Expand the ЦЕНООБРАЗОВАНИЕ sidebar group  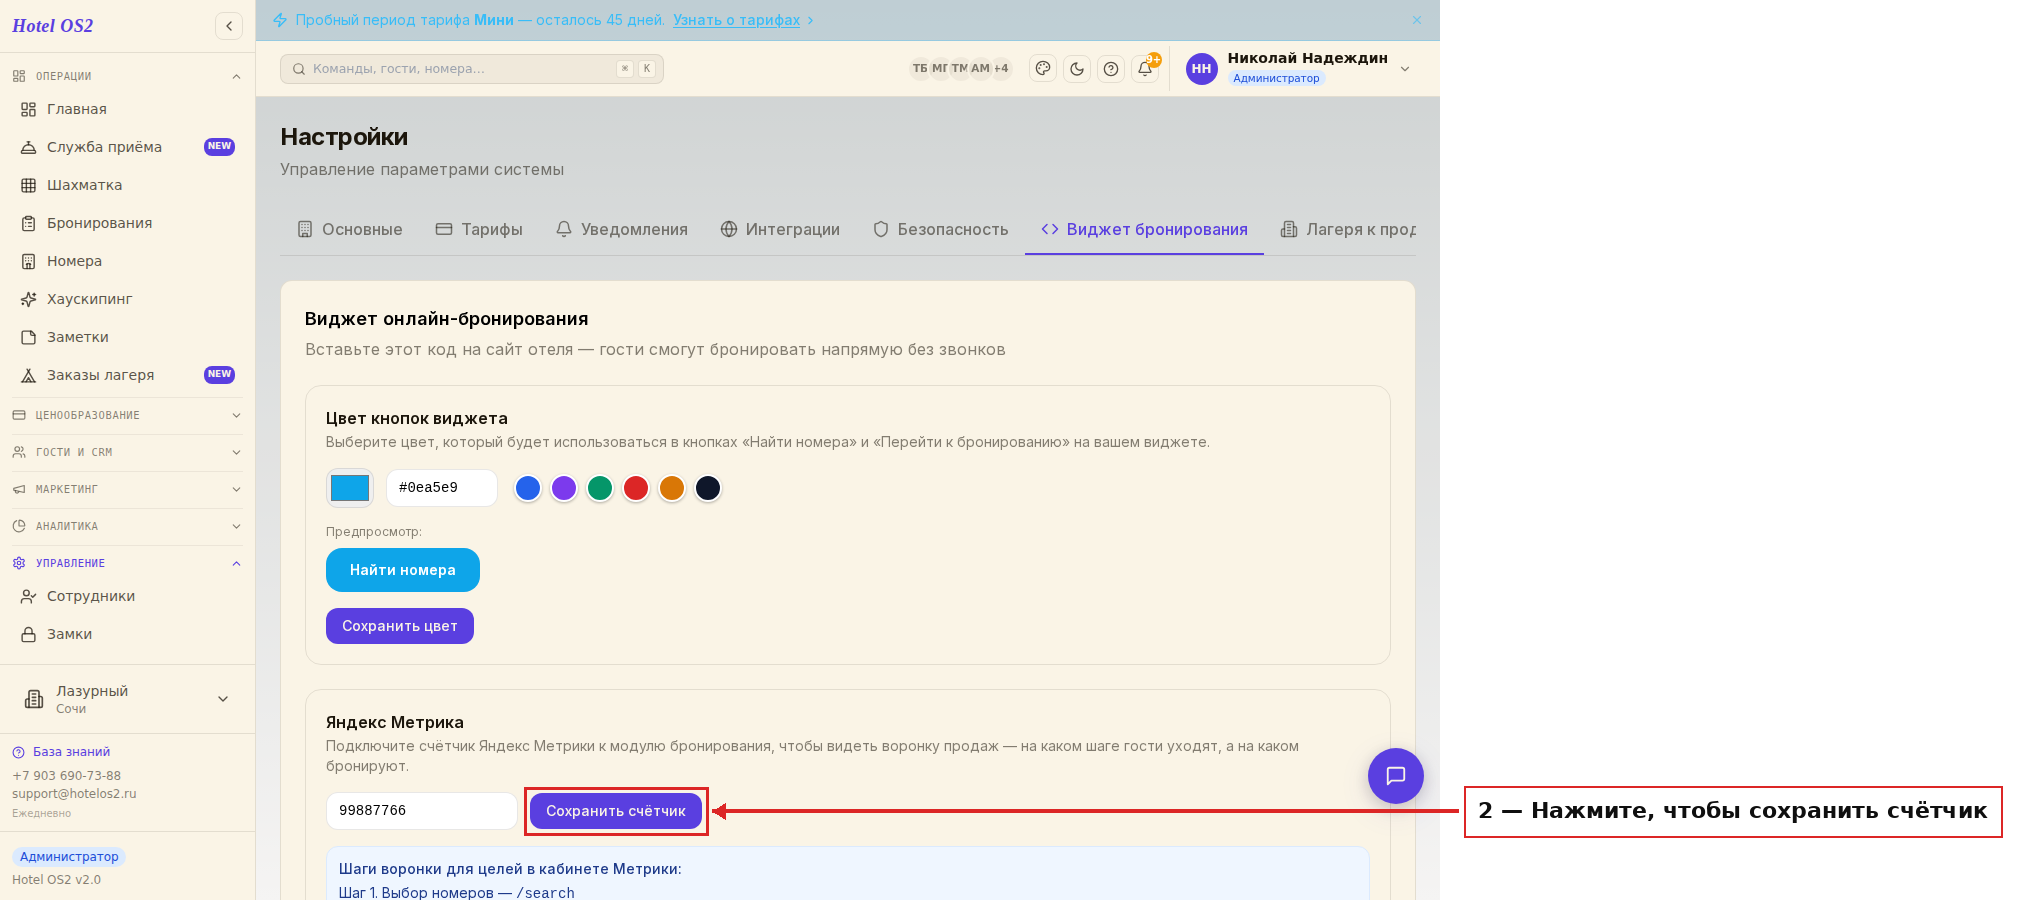click(127, 415)
